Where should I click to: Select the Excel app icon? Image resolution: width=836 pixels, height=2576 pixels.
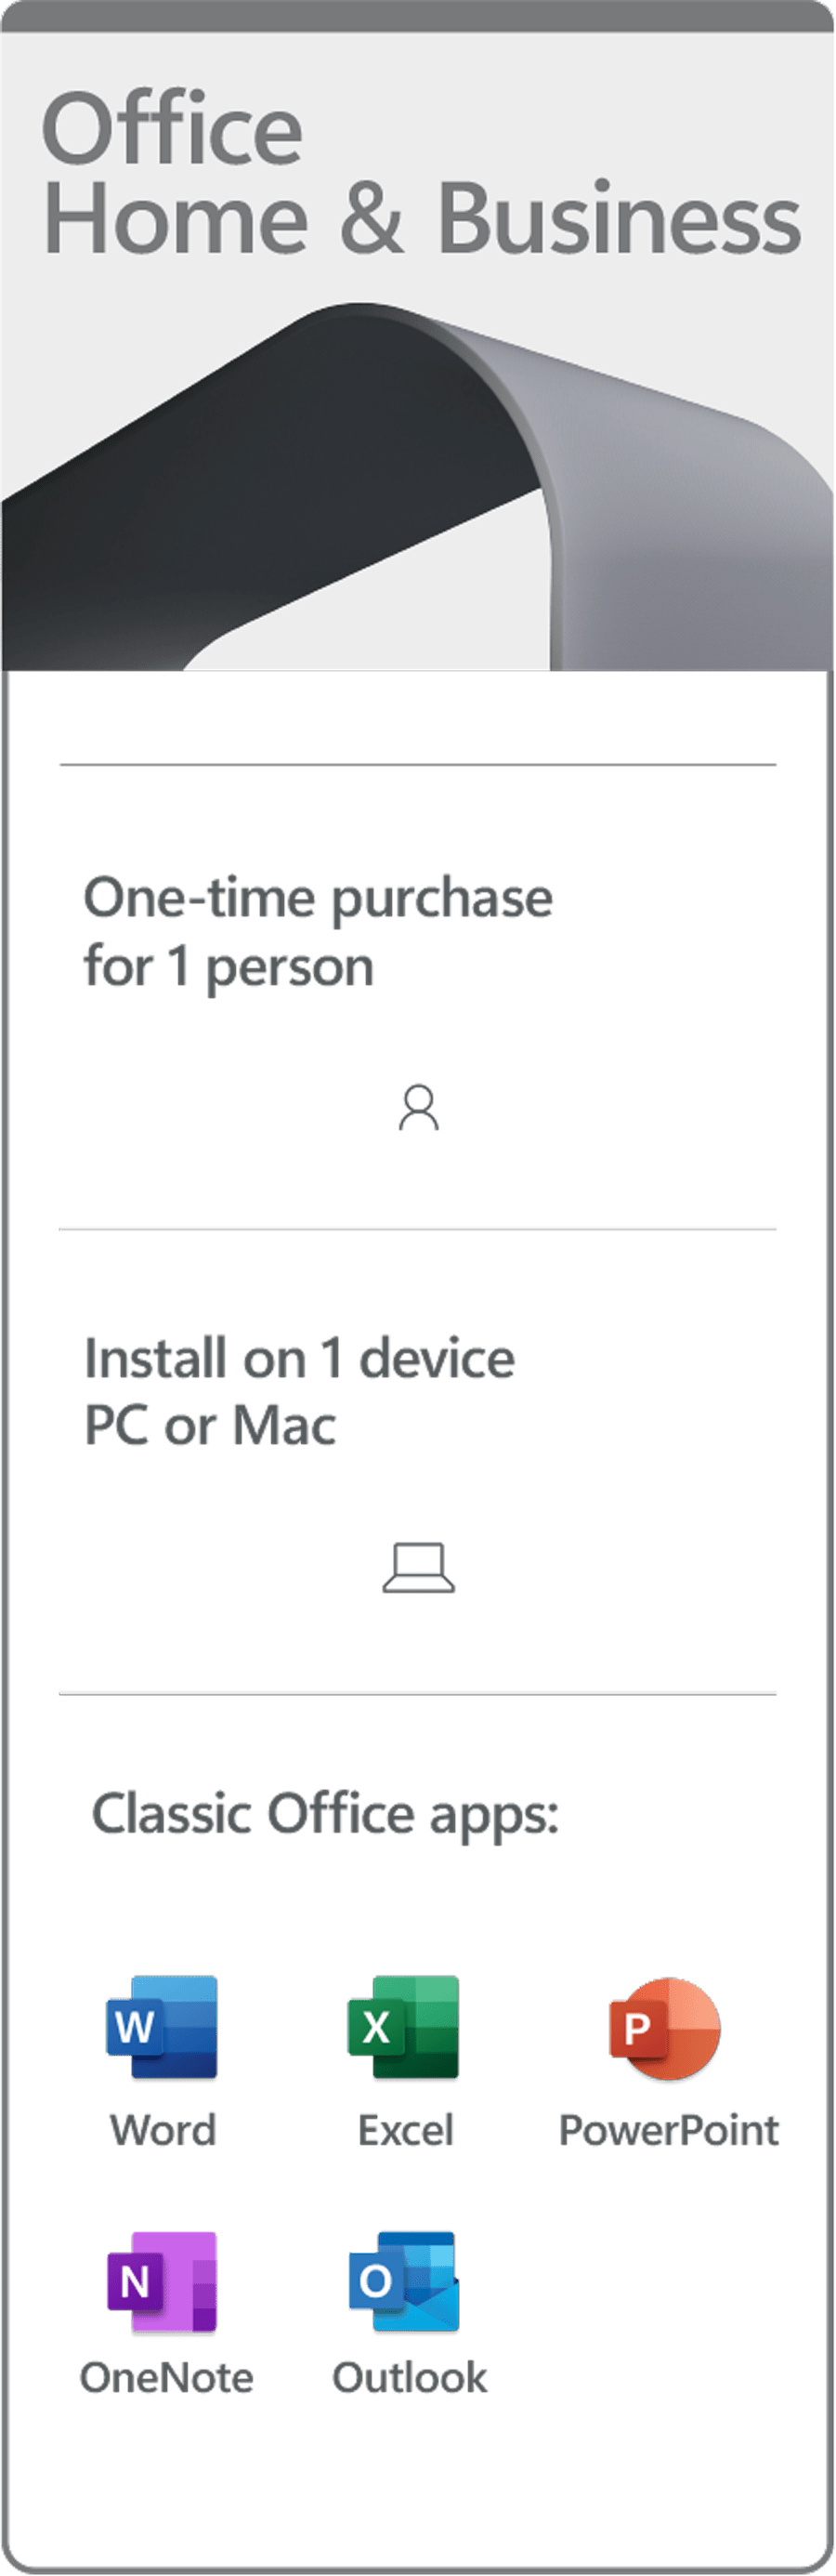404,2027
